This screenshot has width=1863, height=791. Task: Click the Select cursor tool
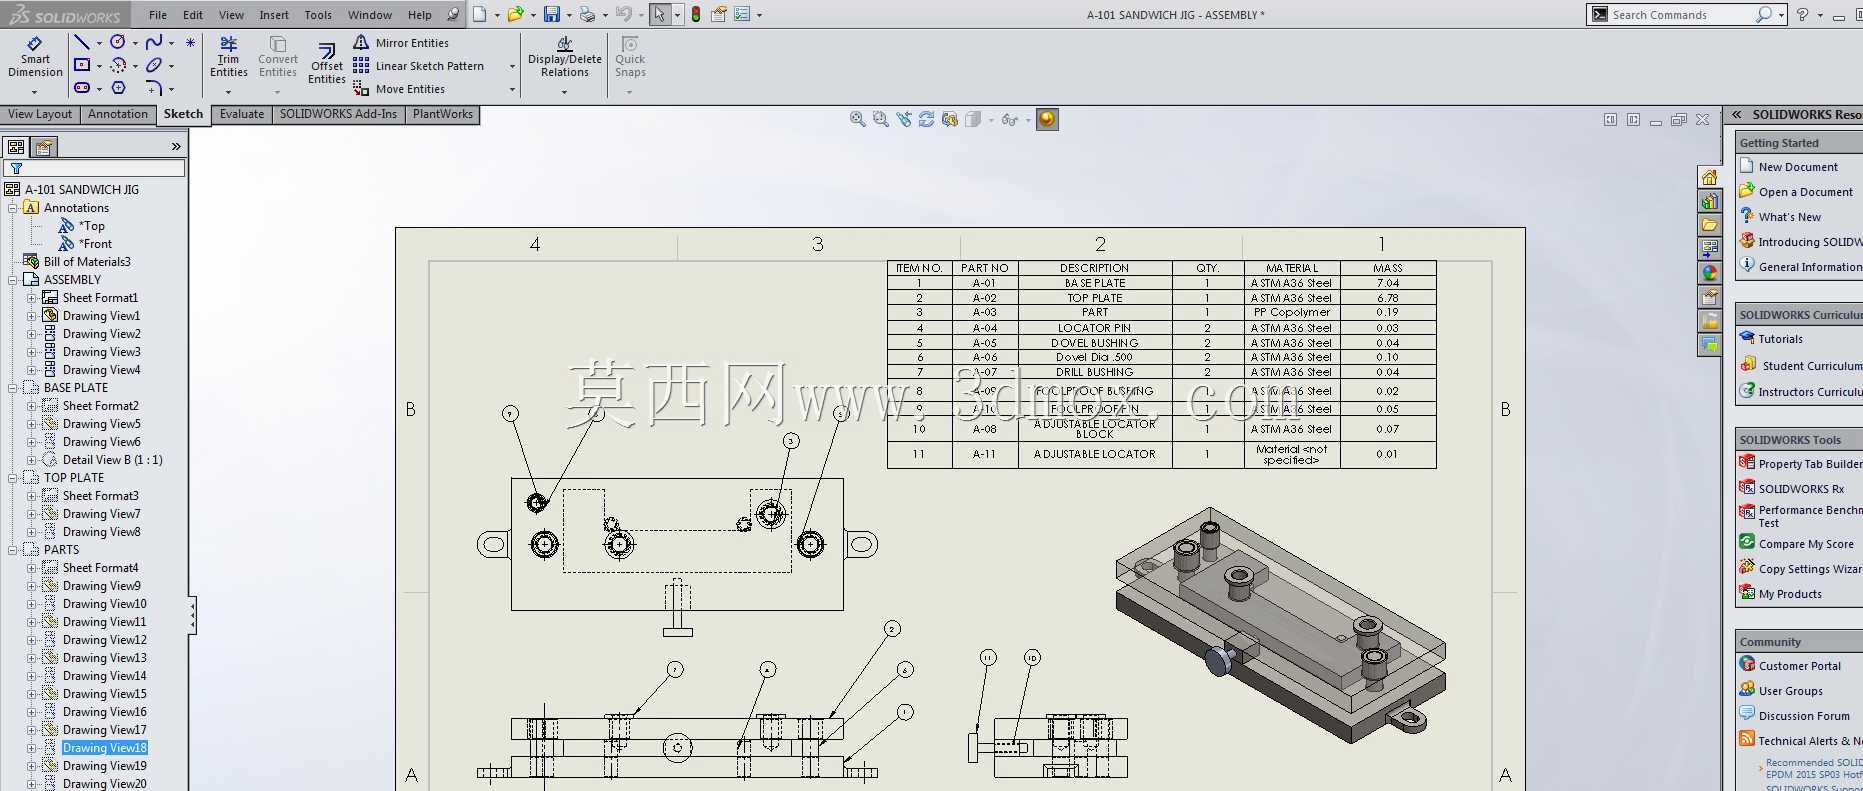coord(659,14)
